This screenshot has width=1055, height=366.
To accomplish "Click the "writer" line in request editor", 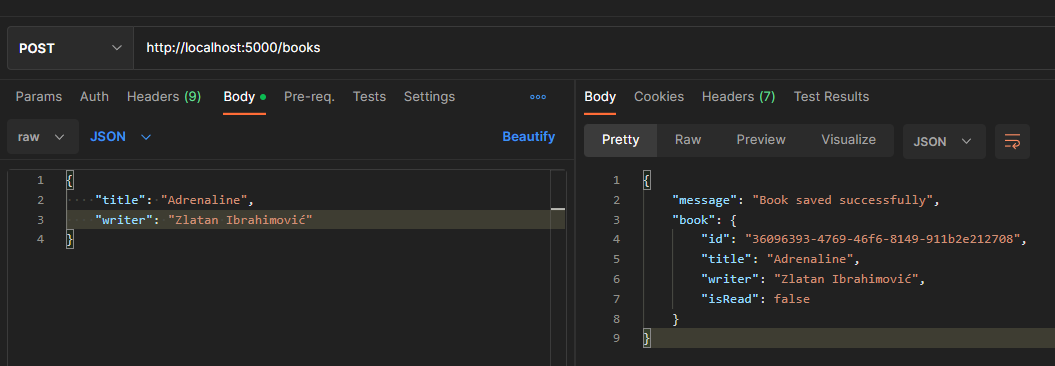I will click(x=204, y=219).
